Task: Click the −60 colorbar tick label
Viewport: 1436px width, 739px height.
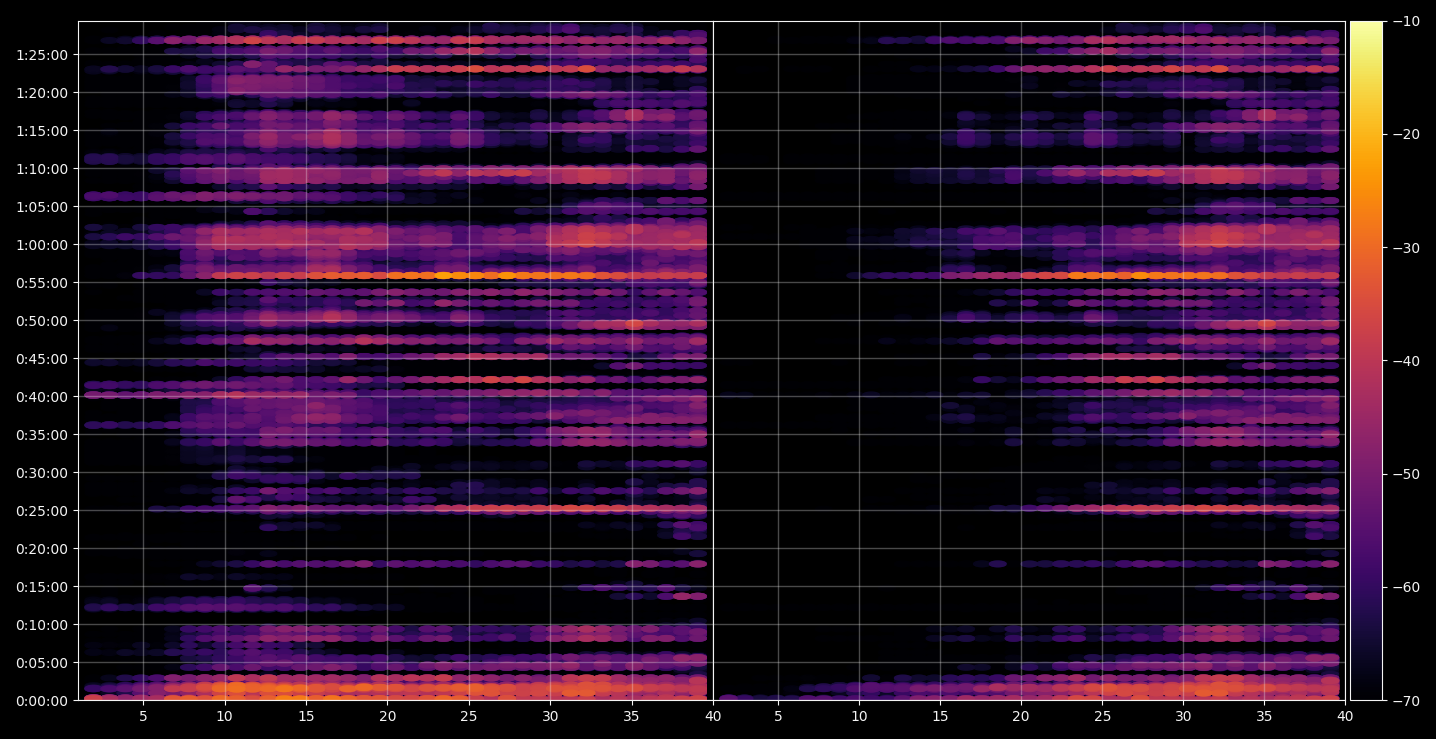Action: (1406, 587)
